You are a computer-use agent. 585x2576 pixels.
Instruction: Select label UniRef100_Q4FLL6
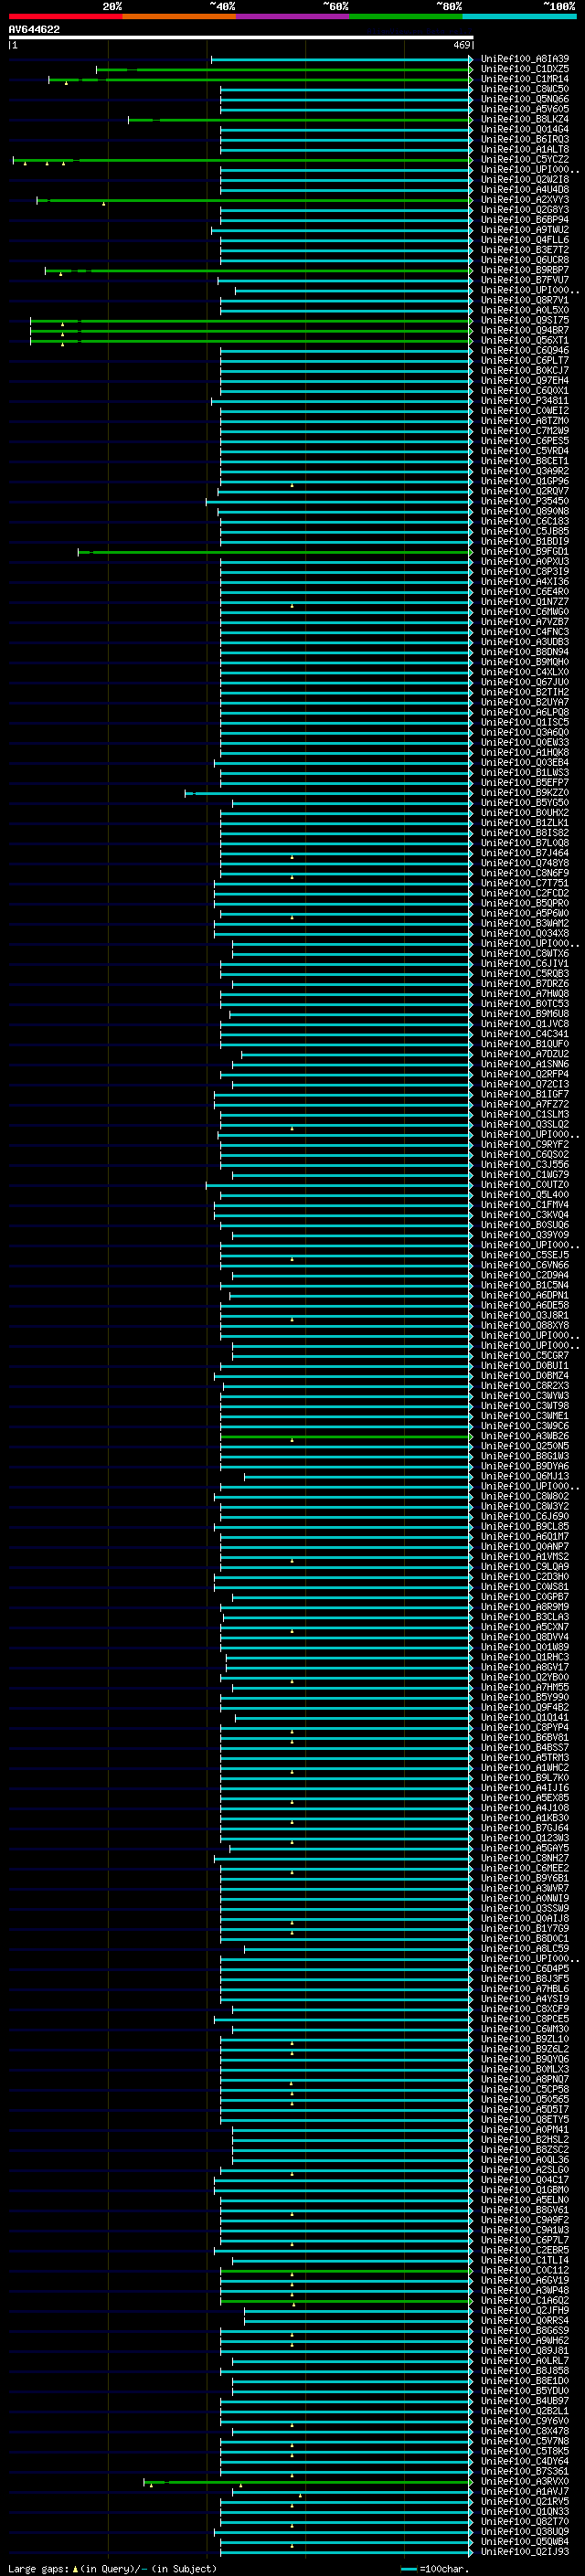point(524,240)
